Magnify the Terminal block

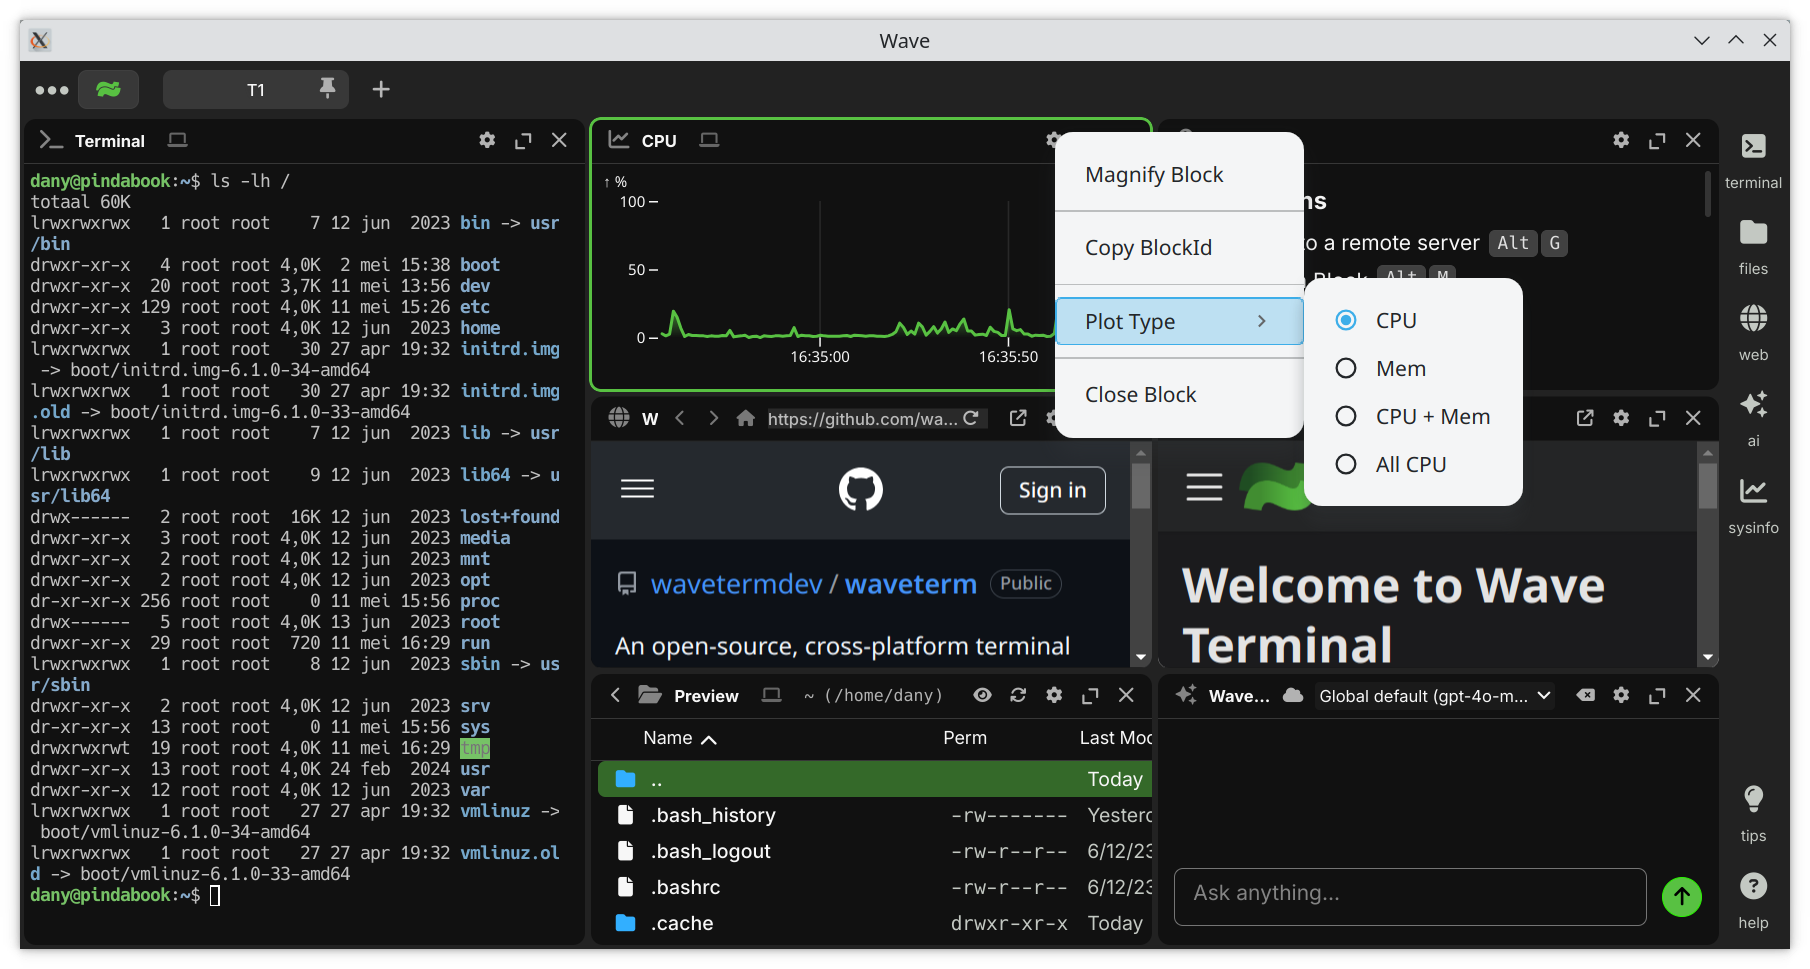point(523,140)
